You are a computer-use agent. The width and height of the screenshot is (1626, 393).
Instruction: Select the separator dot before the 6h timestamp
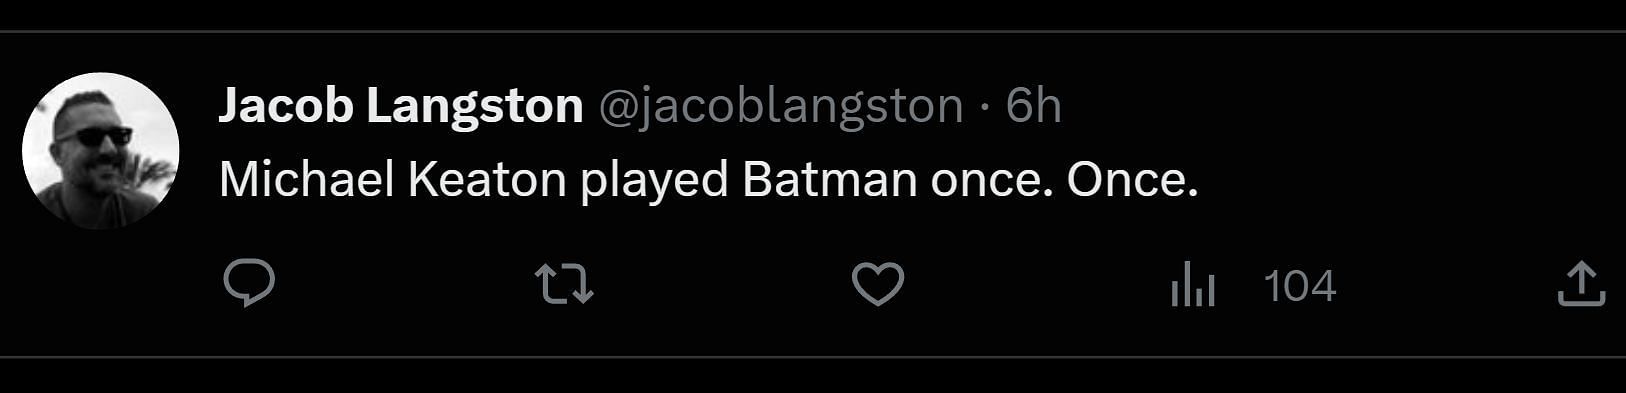(x=985, y=107)
